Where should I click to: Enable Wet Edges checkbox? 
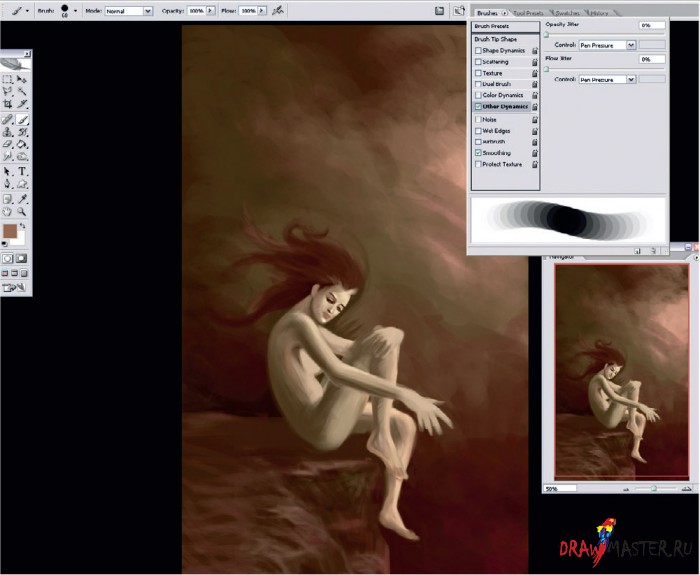click(x=478, y=131)
